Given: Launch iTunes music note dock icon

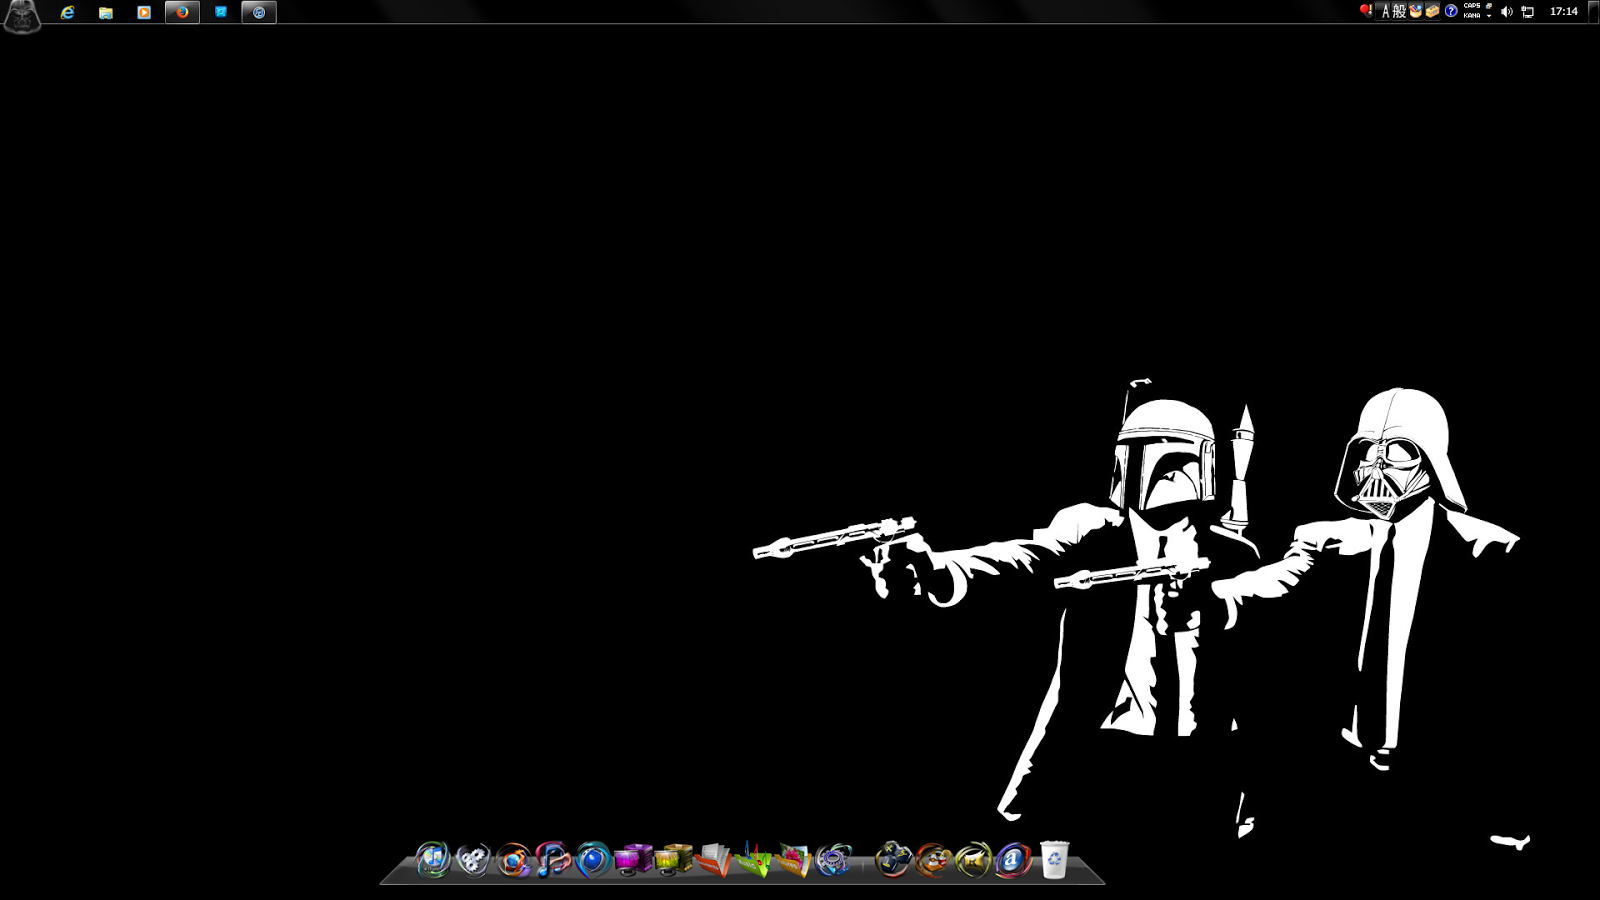Looking at the screenshot, I should (553, 859).
